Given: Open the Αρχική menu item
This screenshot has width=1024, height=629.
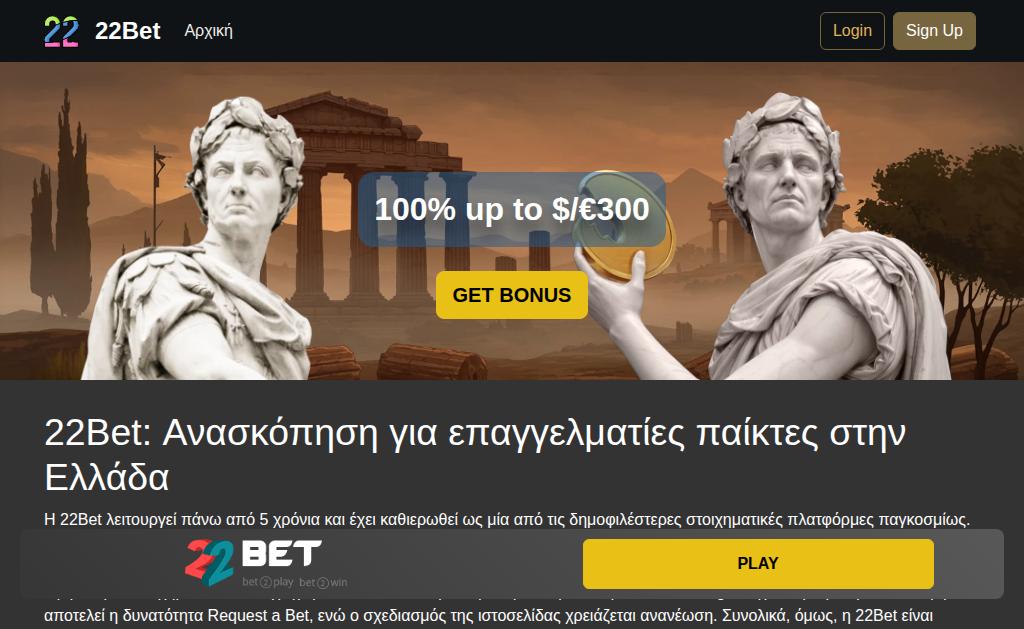Looking at the screenshot, I should 208,31.
